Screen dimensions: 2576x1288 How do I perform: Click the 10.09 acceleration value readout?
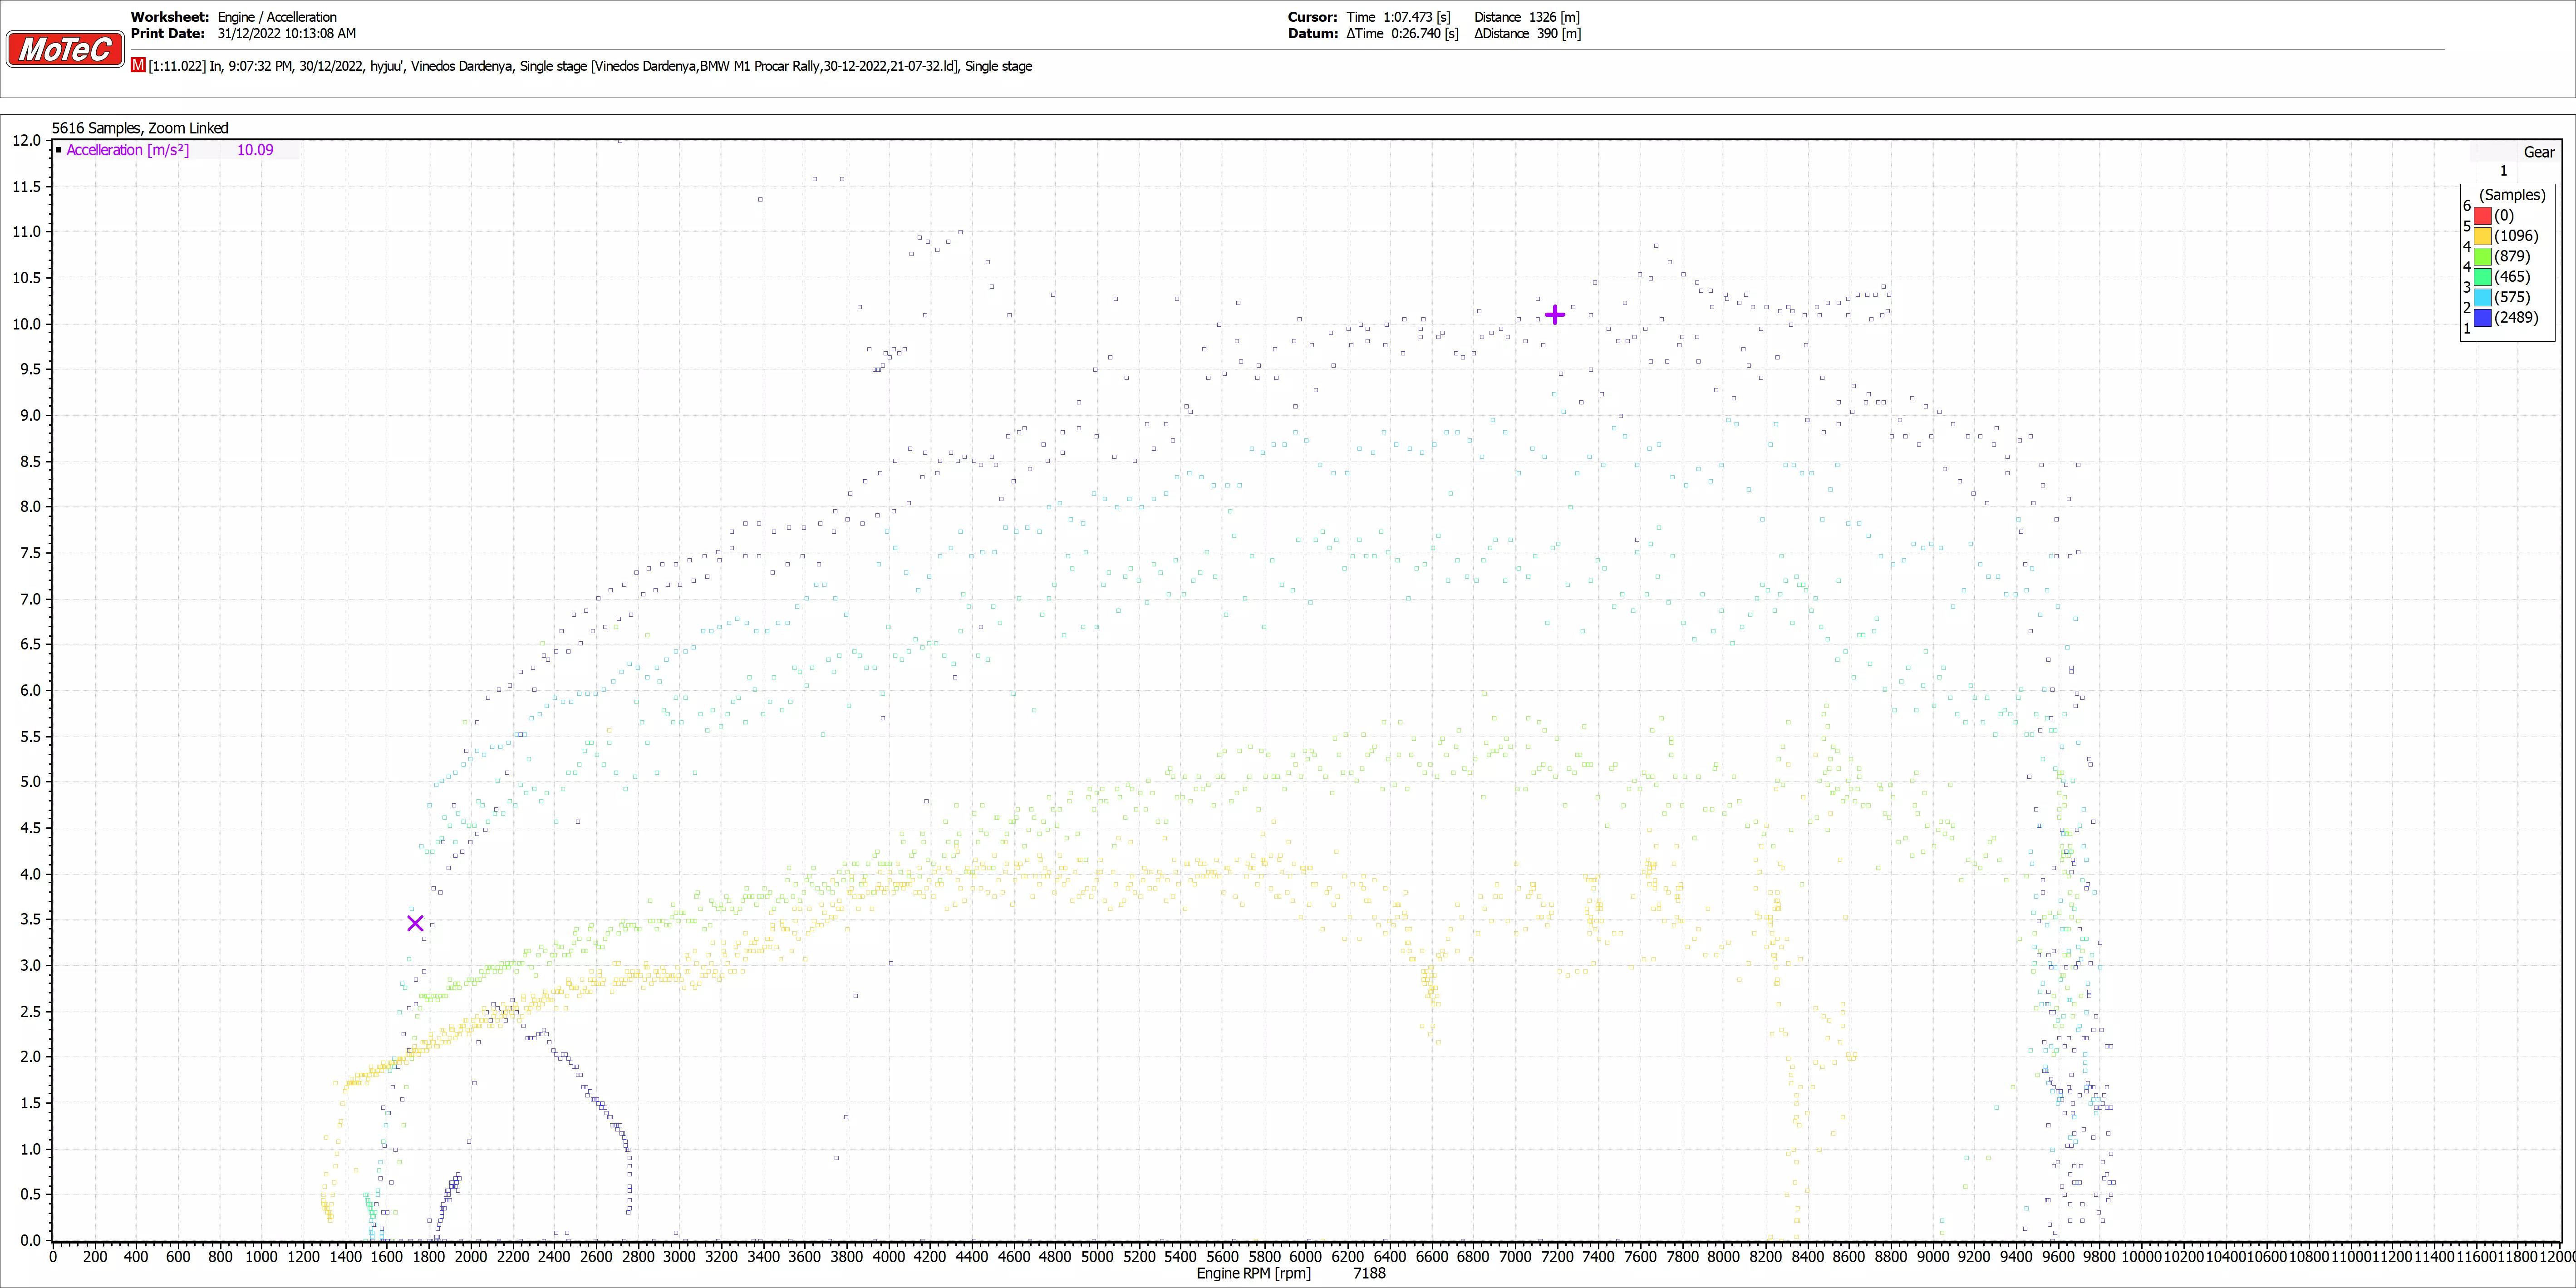[255, 150]
